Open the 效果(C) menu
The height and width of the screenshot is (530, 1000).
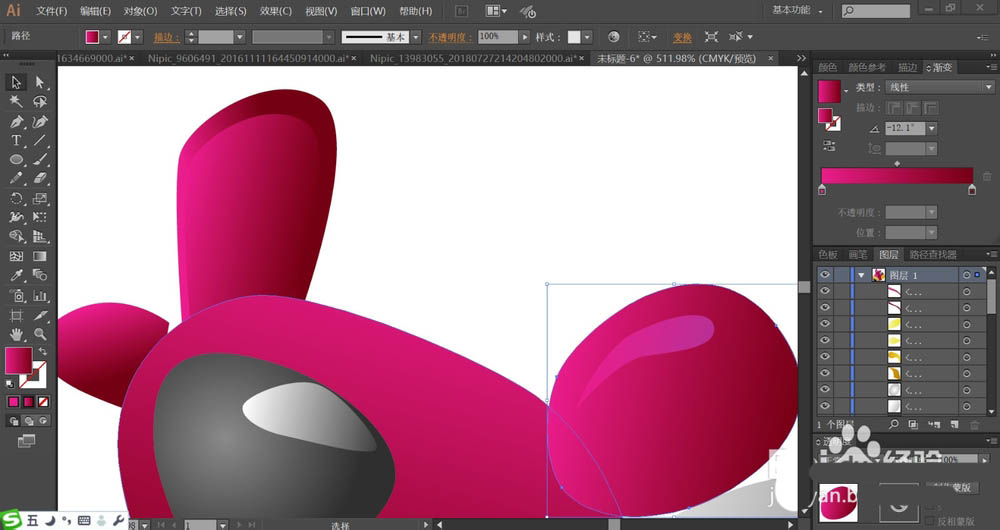pos(275,11)
